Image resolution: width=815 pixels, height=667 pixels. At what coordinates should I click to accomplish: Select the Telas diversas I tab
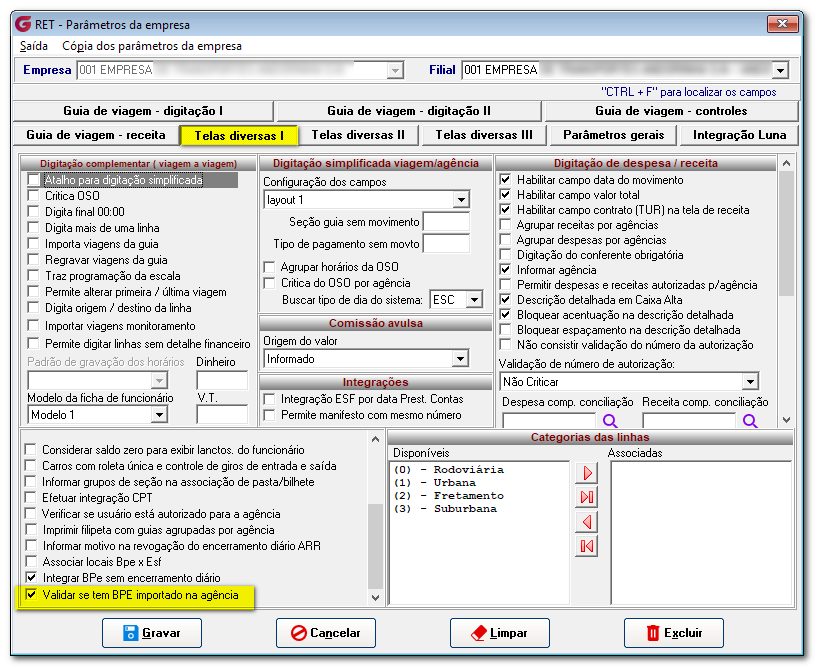pyautogui.click(x=239, y=136)
